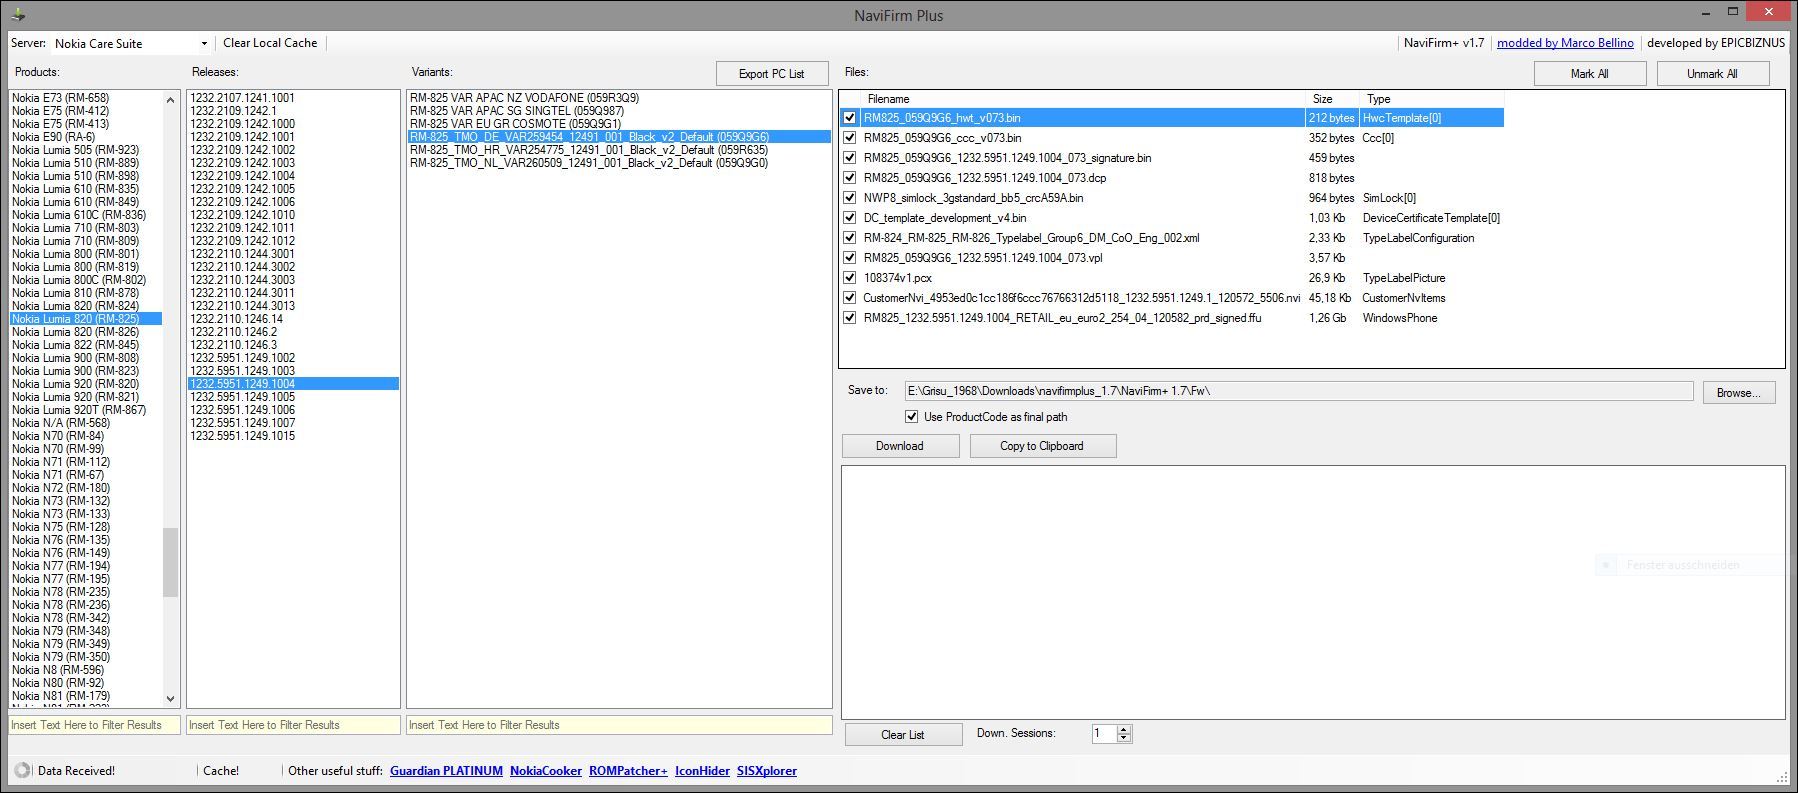Uncheck the Typelabel xml file checkbox
The height and width of the screenshot is (793, 1798).
pyautogui.click(x=850, y=238)
